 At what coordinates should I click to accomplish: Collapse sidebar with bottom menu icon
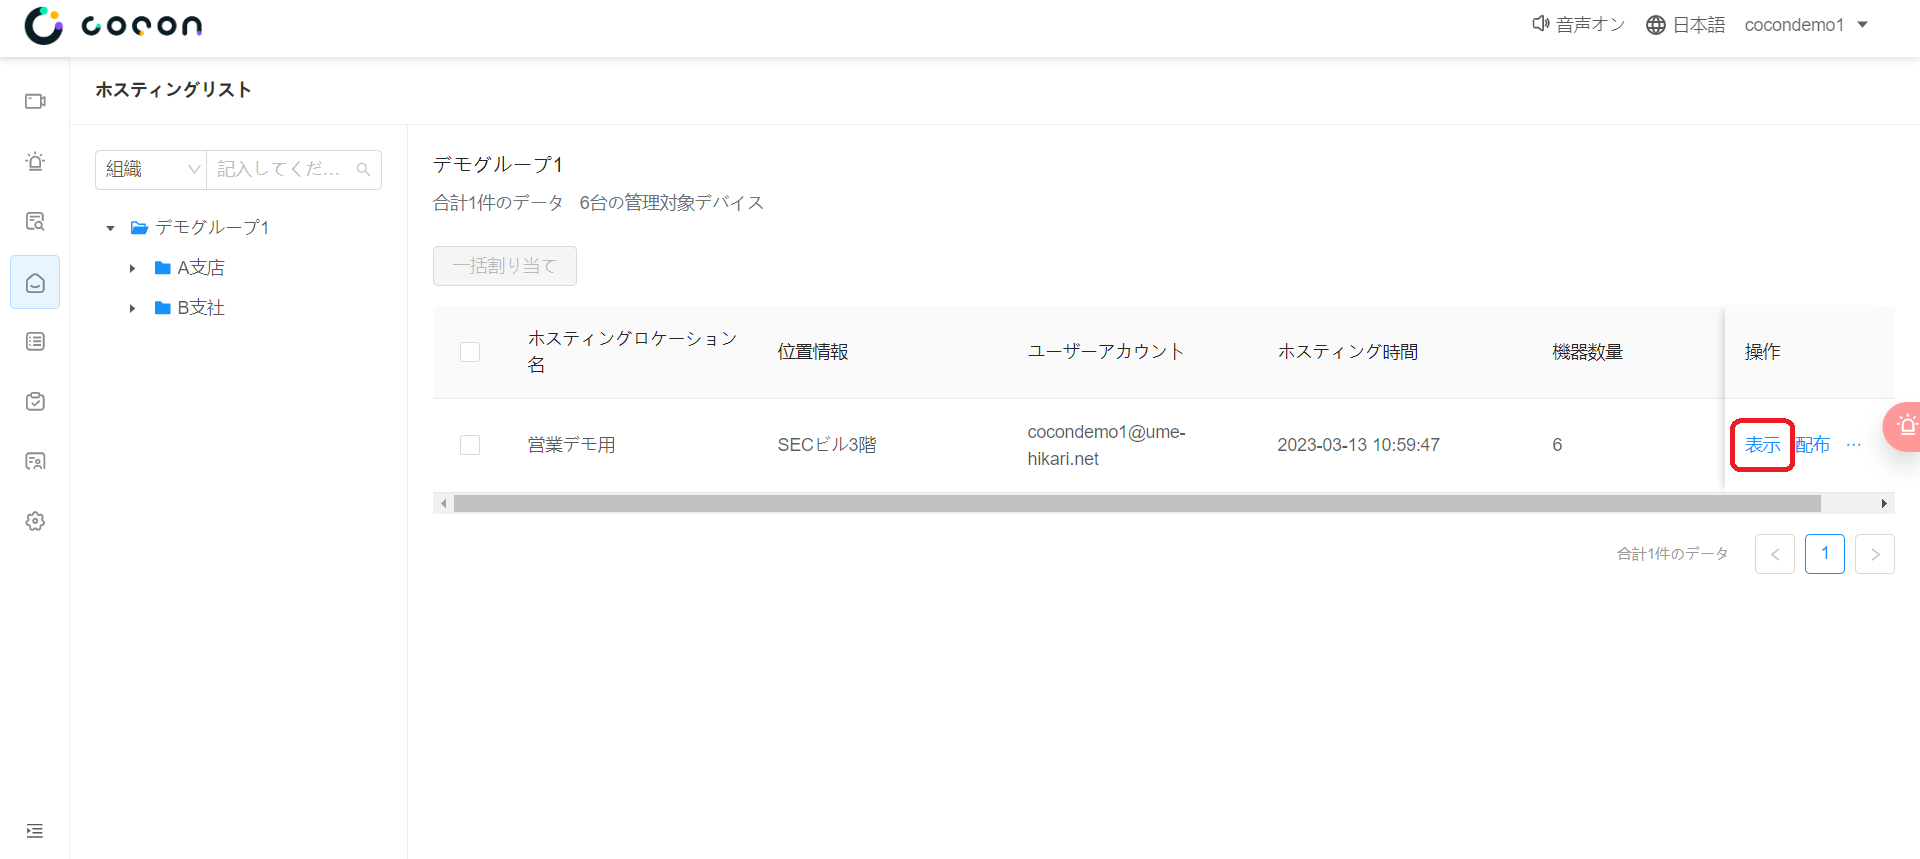click(35, 831)
